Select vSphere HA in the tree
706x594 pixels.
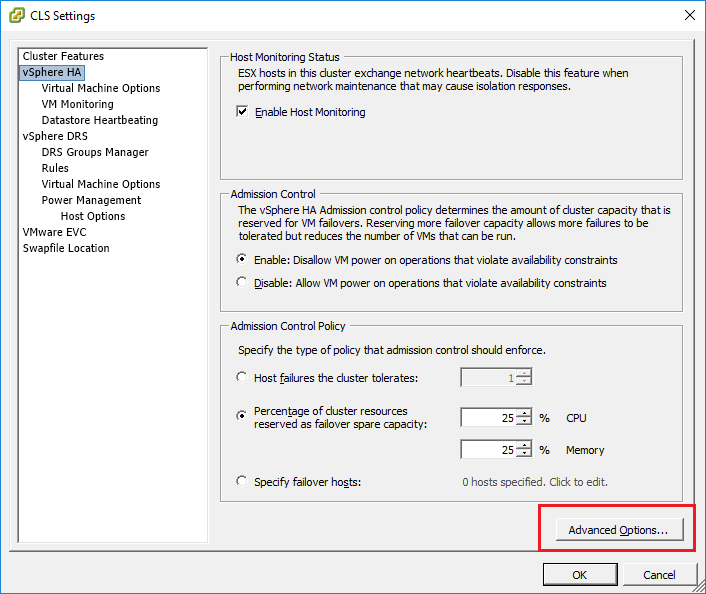point(52,73)
